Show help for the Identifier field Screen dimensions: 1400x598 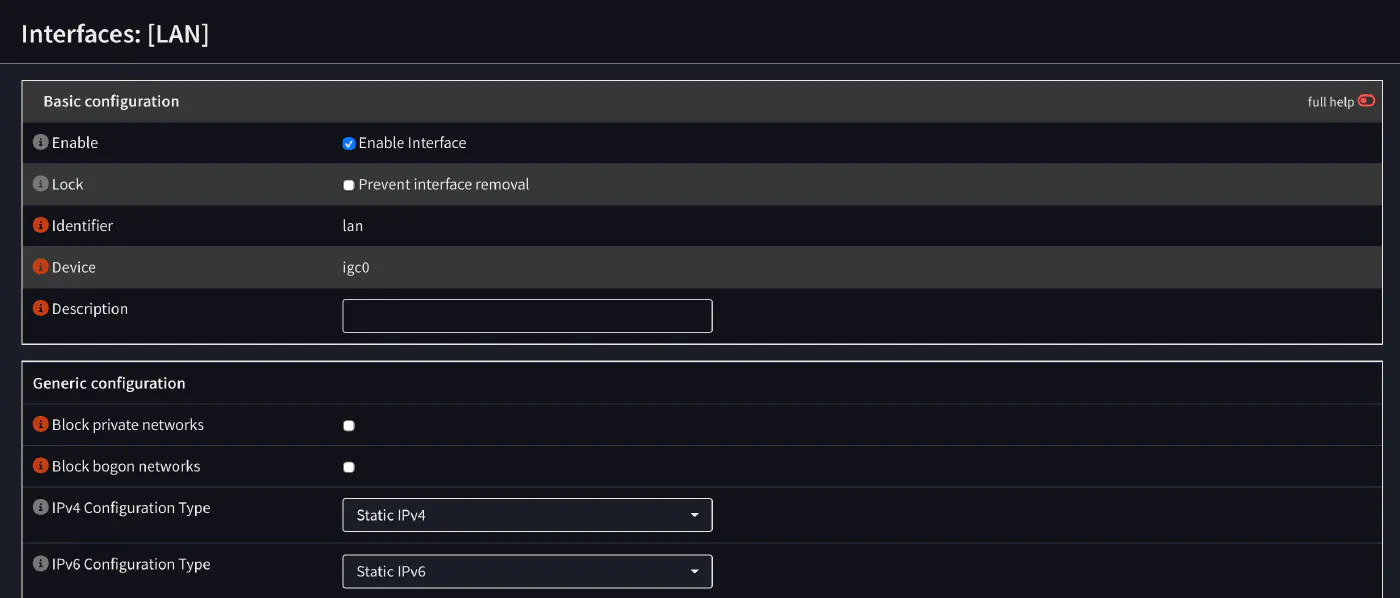(x=41, y=226)
